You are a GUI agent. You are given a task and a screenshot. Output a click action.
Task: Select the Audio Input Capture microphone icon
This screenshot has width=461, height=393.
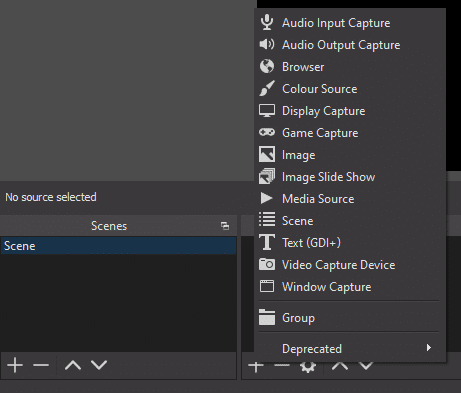pos(267,23)
